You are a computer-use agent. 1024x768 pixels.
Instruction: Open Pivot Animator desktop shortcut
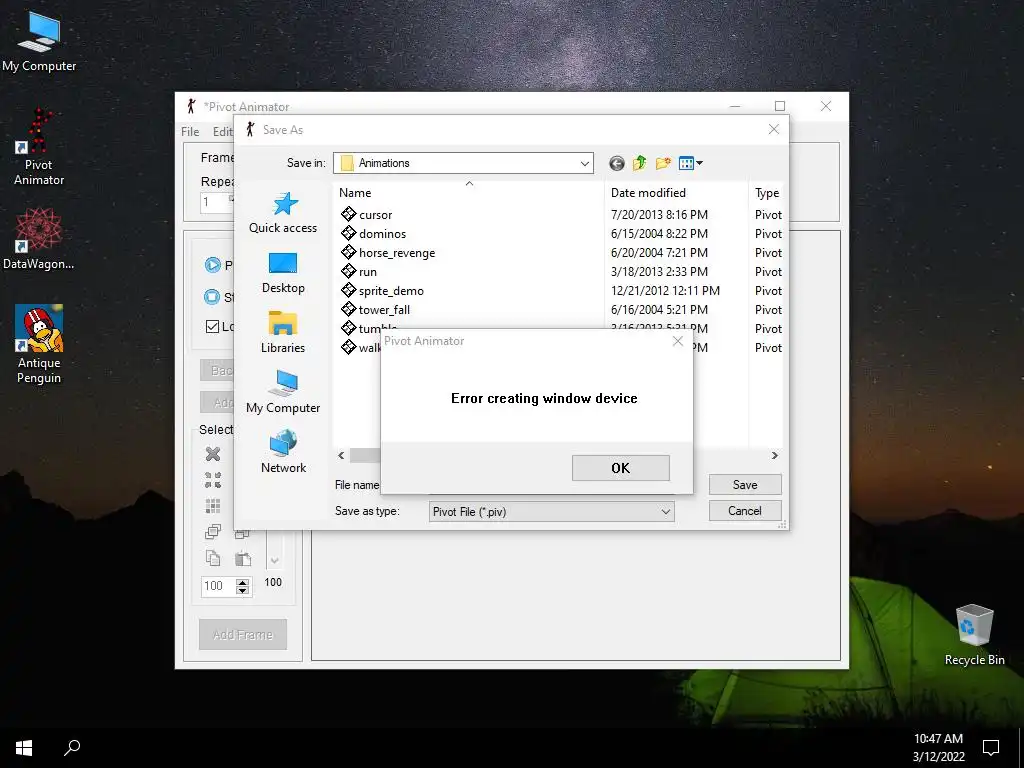[39, 147]
